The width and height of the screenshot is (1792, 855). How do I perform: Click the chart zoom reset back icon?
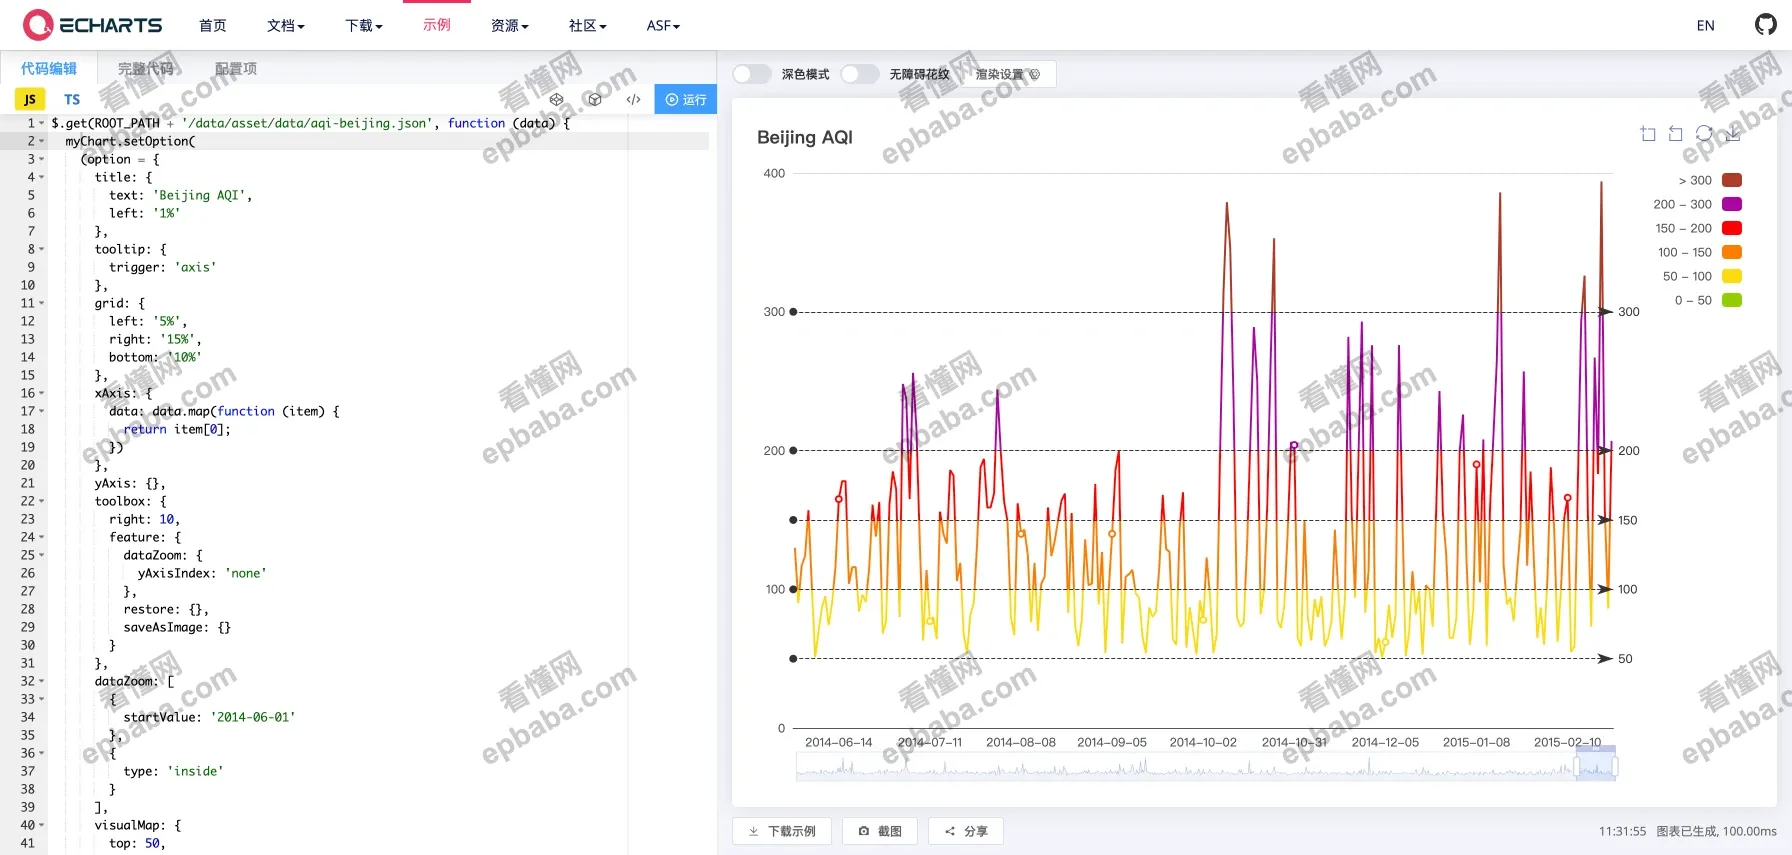click(1676, 134)
